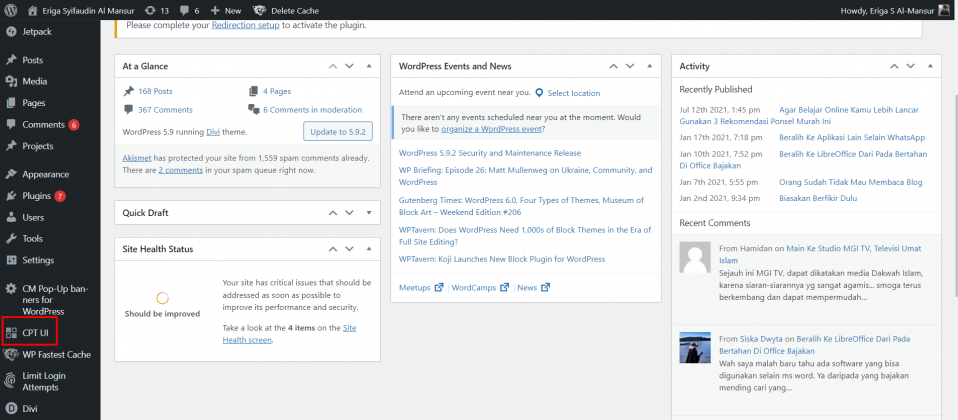Open the Meetups external link
The height and width of the screenshot is (420, 958).
[x=421, y=287]
